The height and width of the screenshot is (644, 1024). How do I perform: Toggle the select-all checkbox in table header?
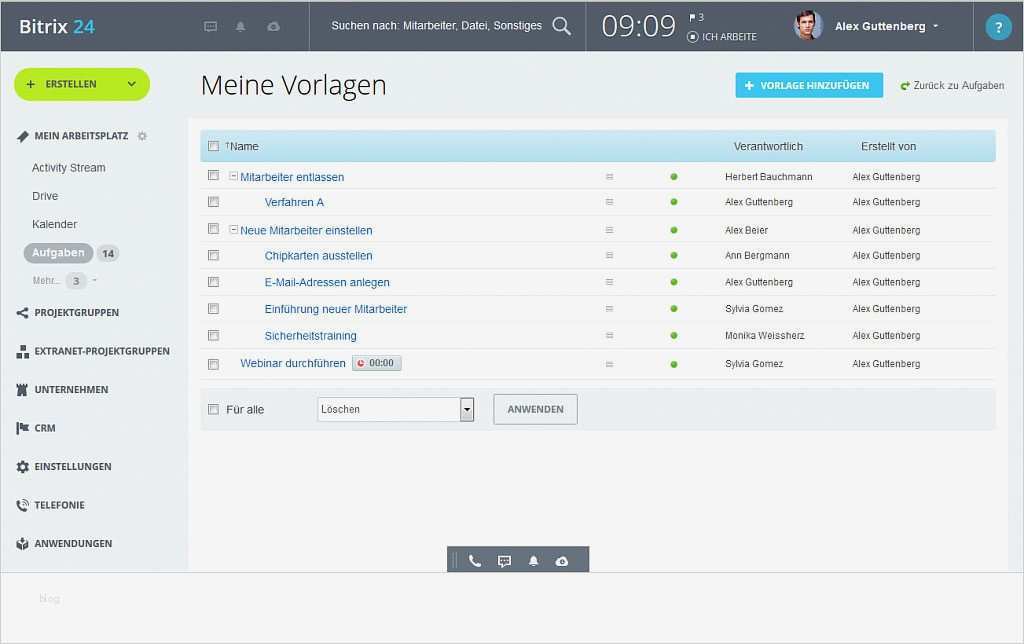(214, 146)
